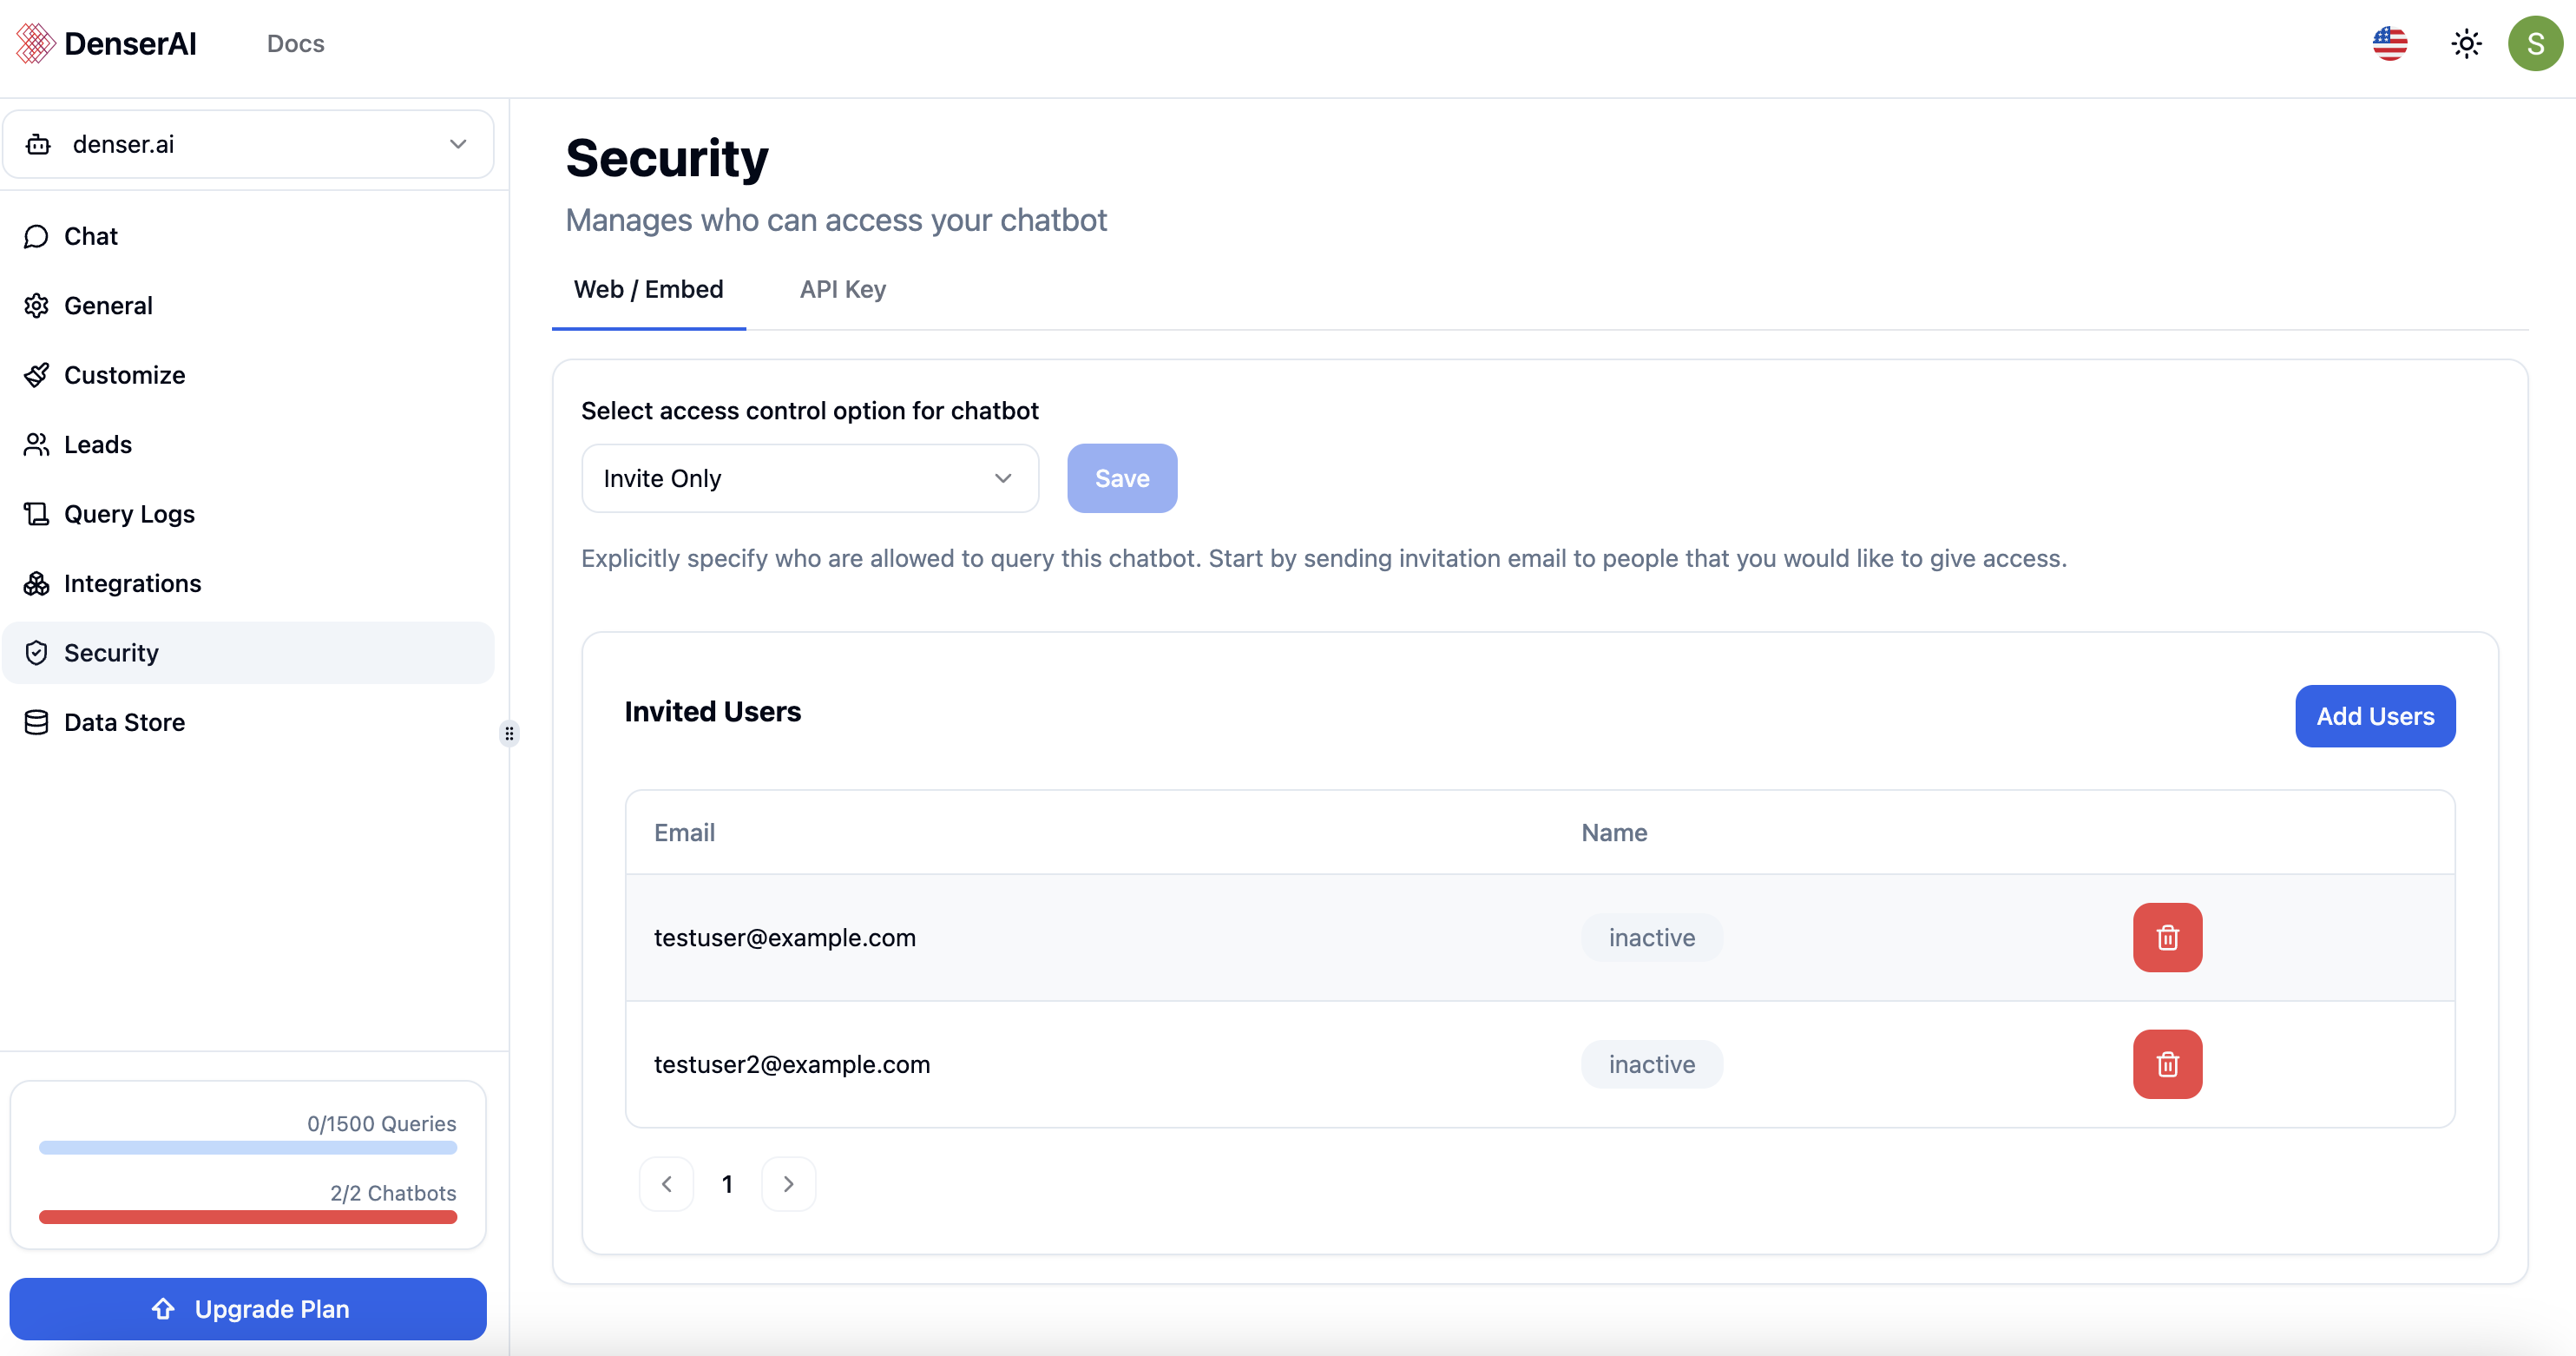The height and width of the screenshot is (1356, 2576).
Task: Open the Chat section
Action: (x=90, y=235)
